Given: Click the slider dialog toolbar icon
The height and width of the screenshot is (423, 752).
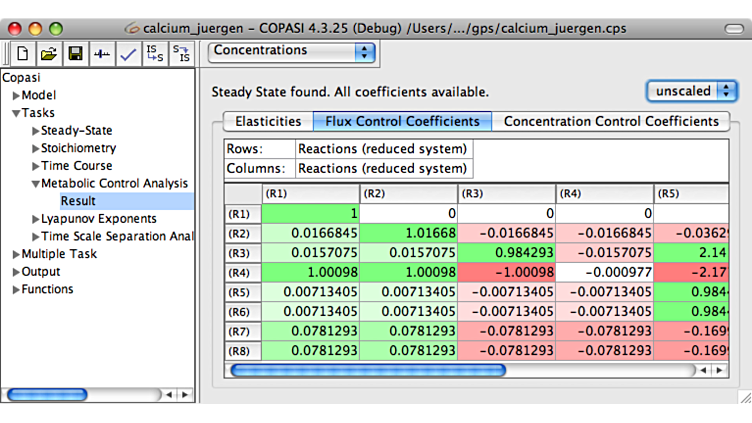Looking at the screenshot, I should 101,54.
